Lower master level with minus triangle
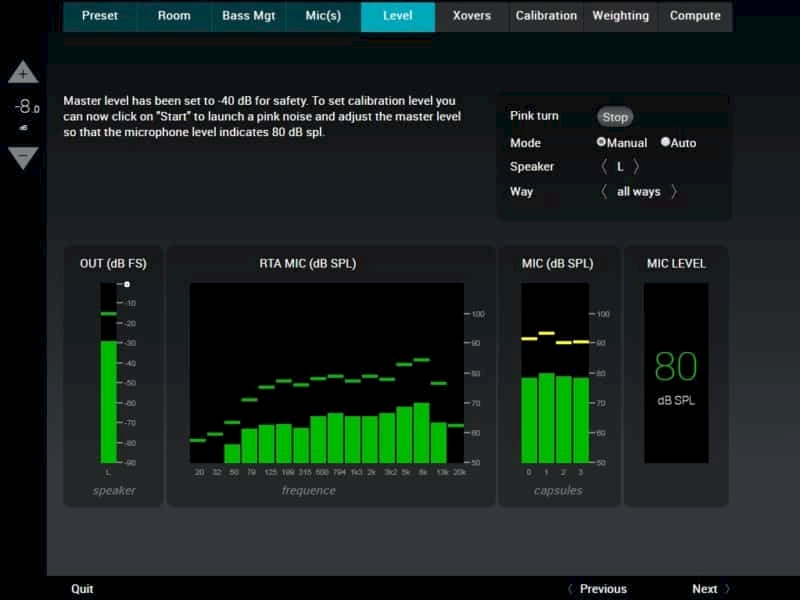Image resolution: width=800 pixels, height=600 pixels. pos(23,157)
